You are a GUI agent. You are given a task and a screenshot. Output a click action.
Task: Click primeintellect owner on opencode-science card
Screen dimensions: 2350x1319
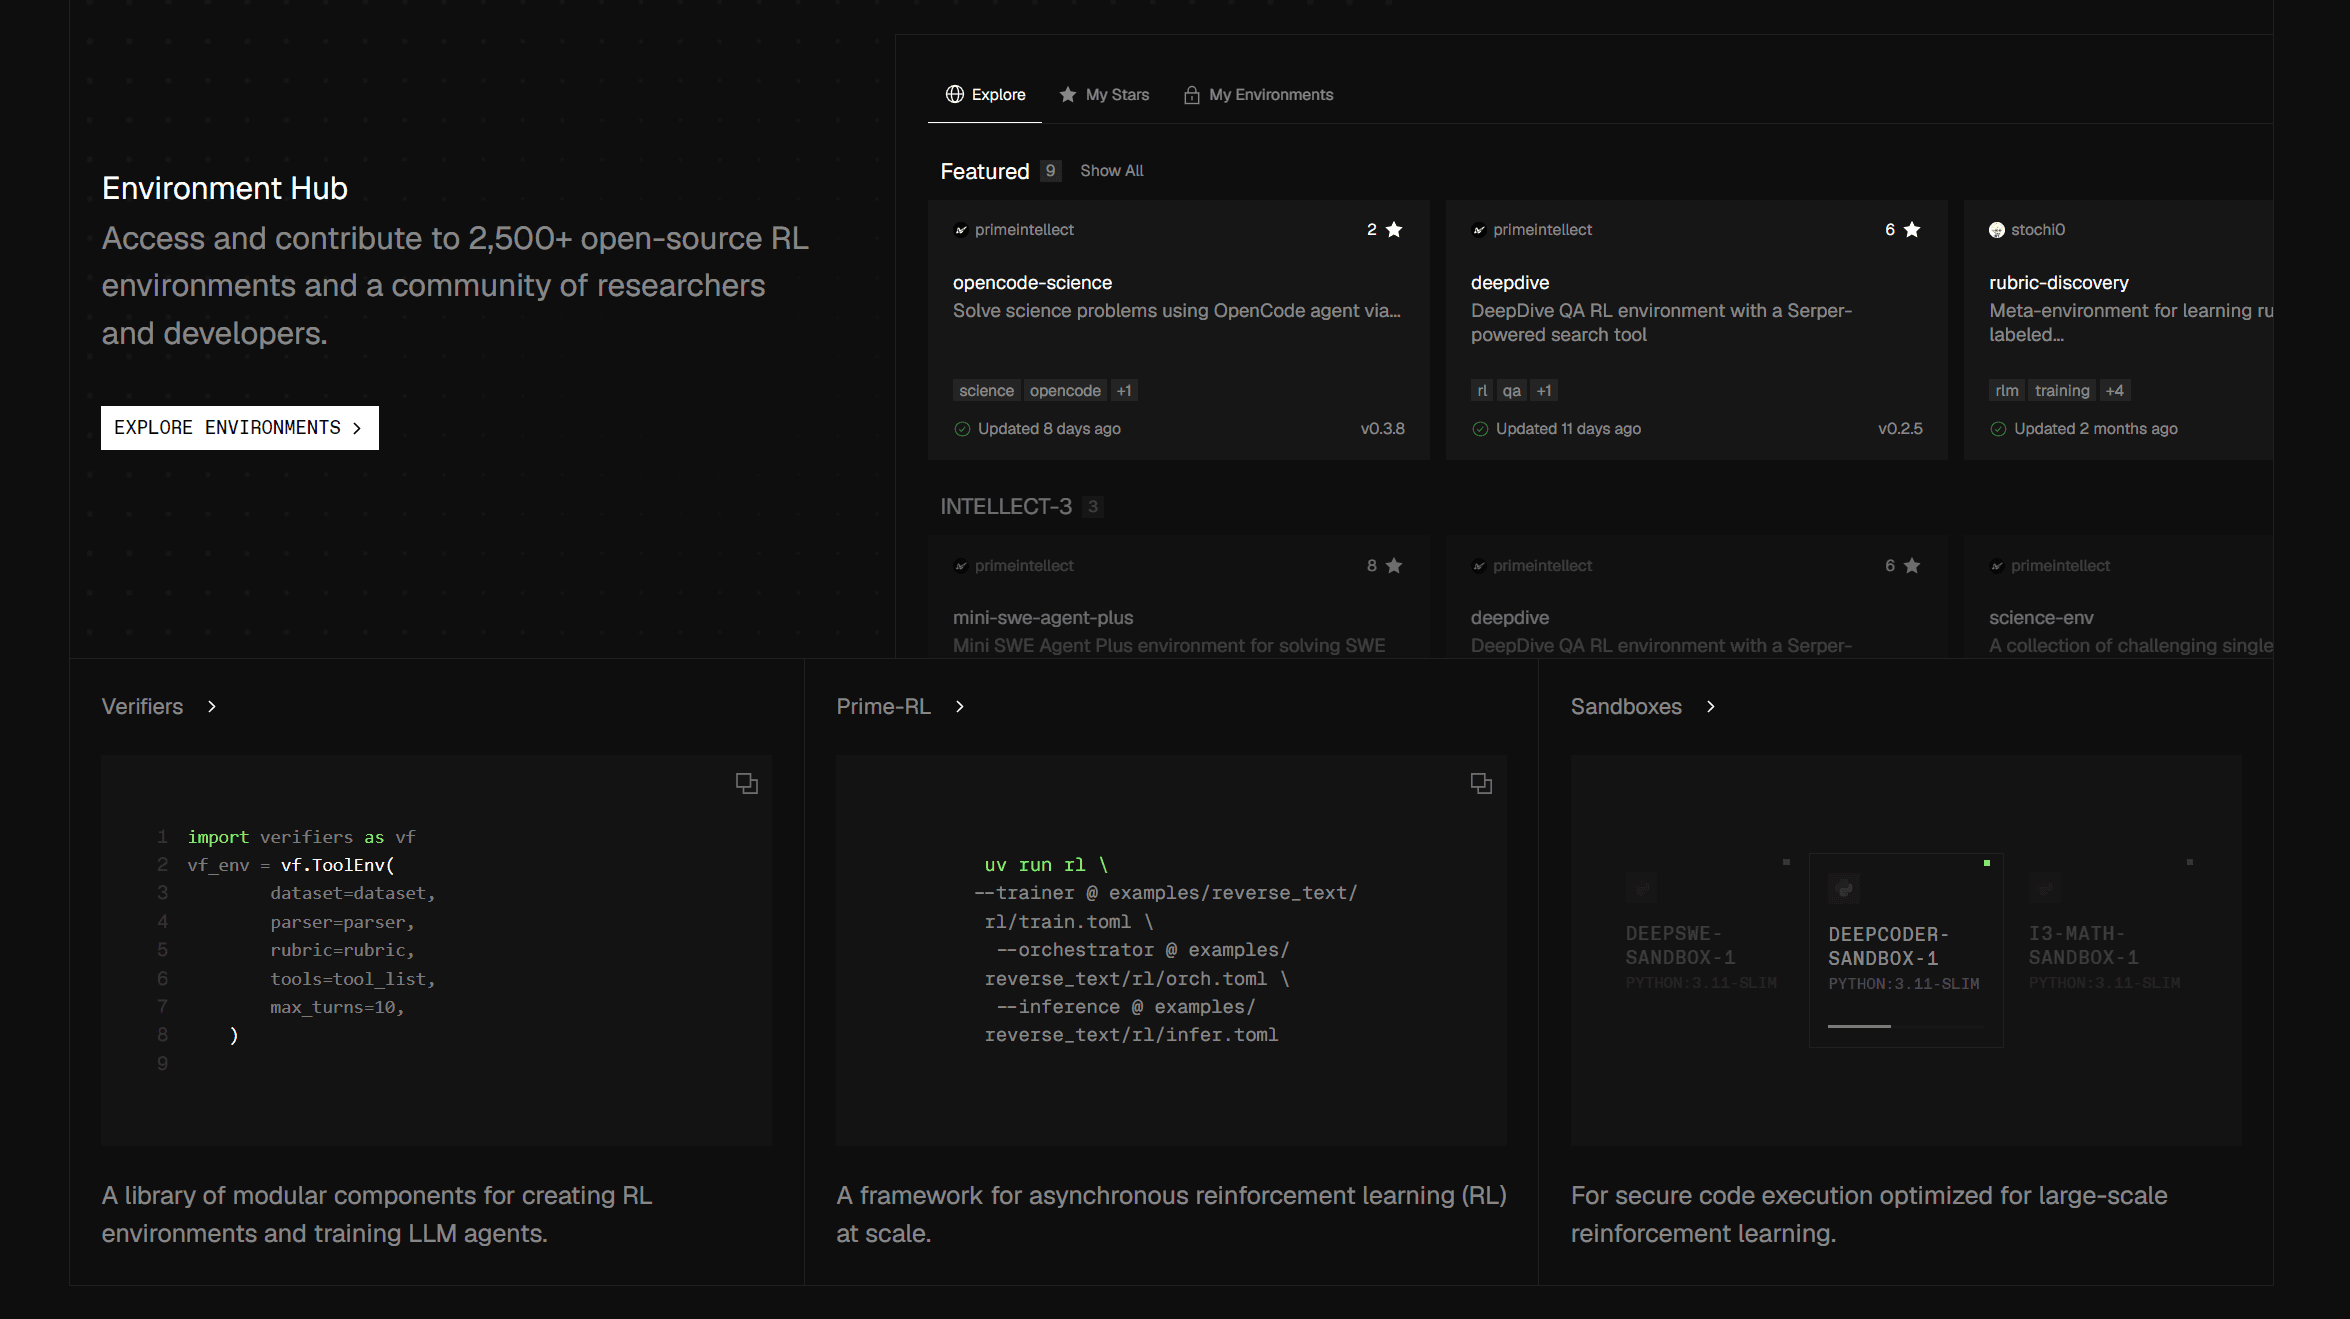(1024, 230)
